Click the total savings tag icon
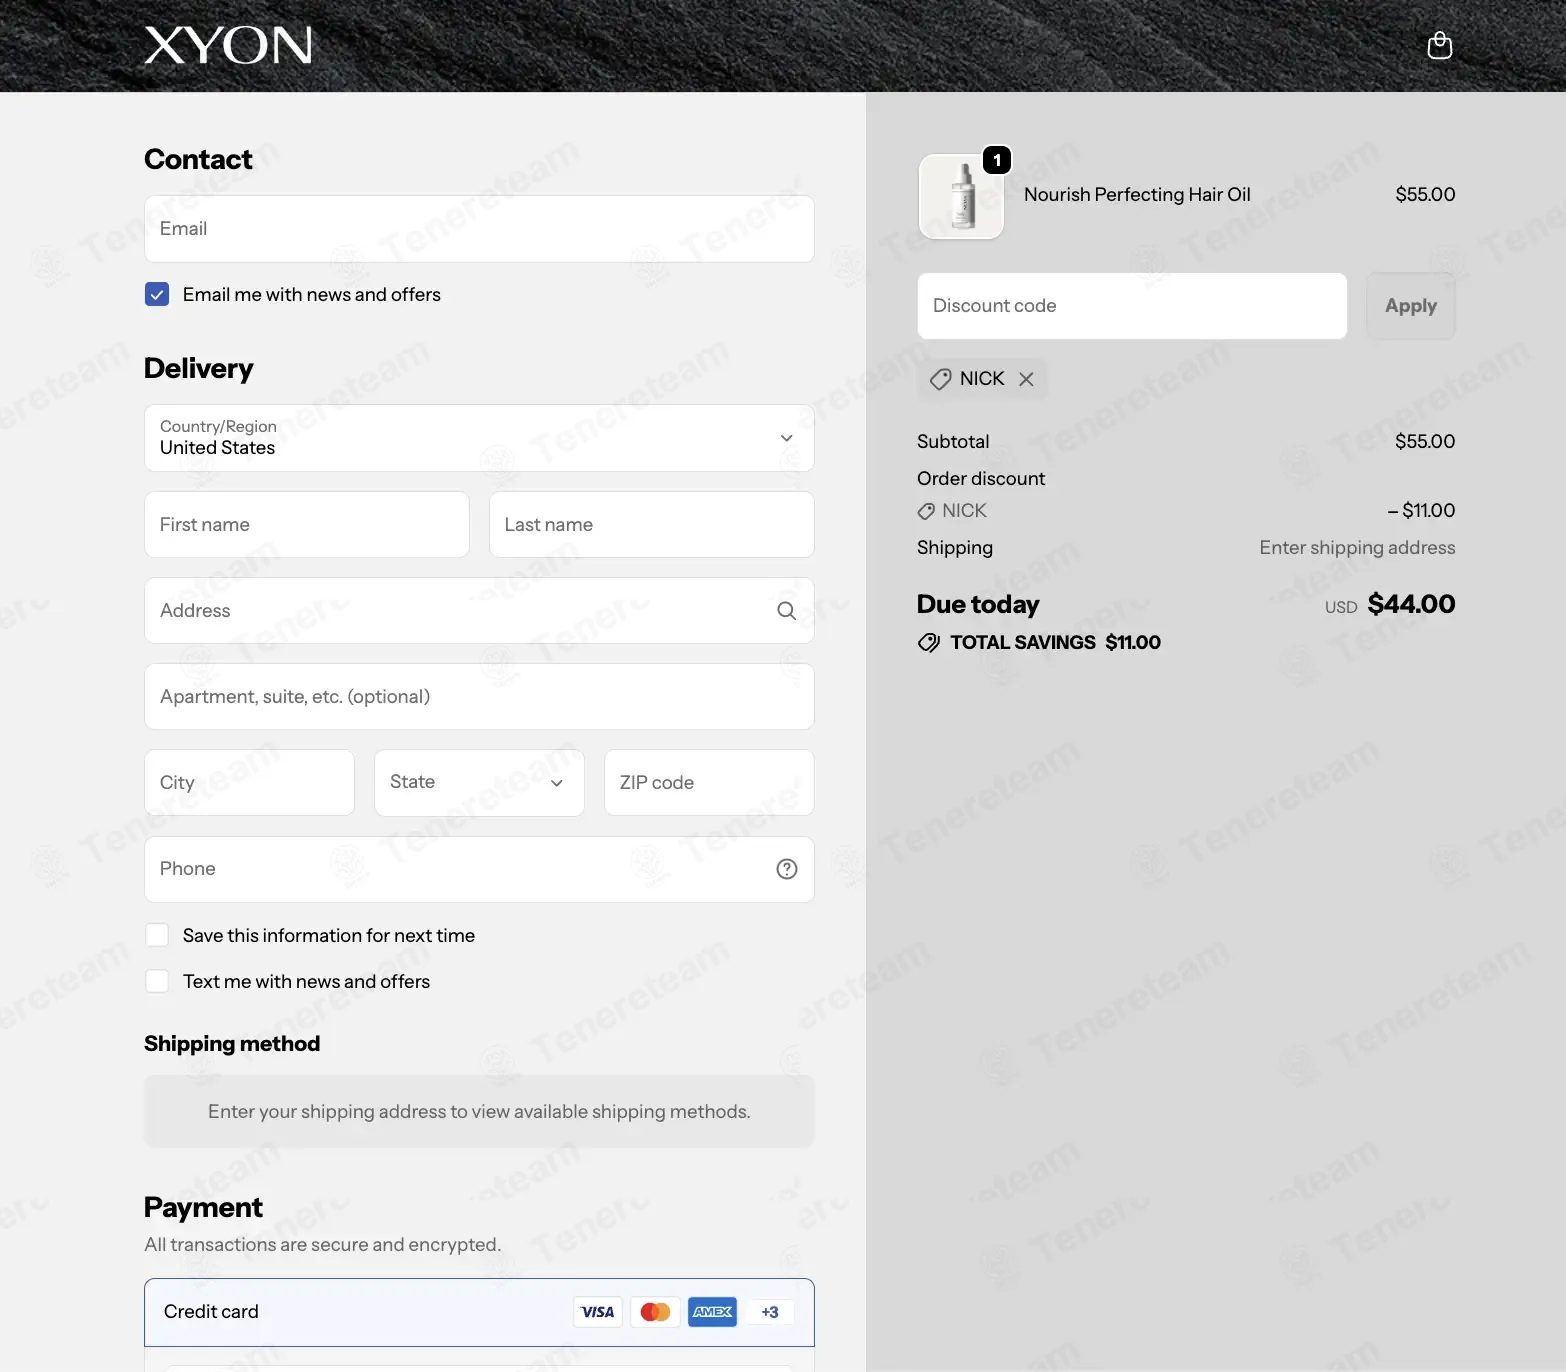Viewport: 1566px width, 1372px height. pos(929,643)
